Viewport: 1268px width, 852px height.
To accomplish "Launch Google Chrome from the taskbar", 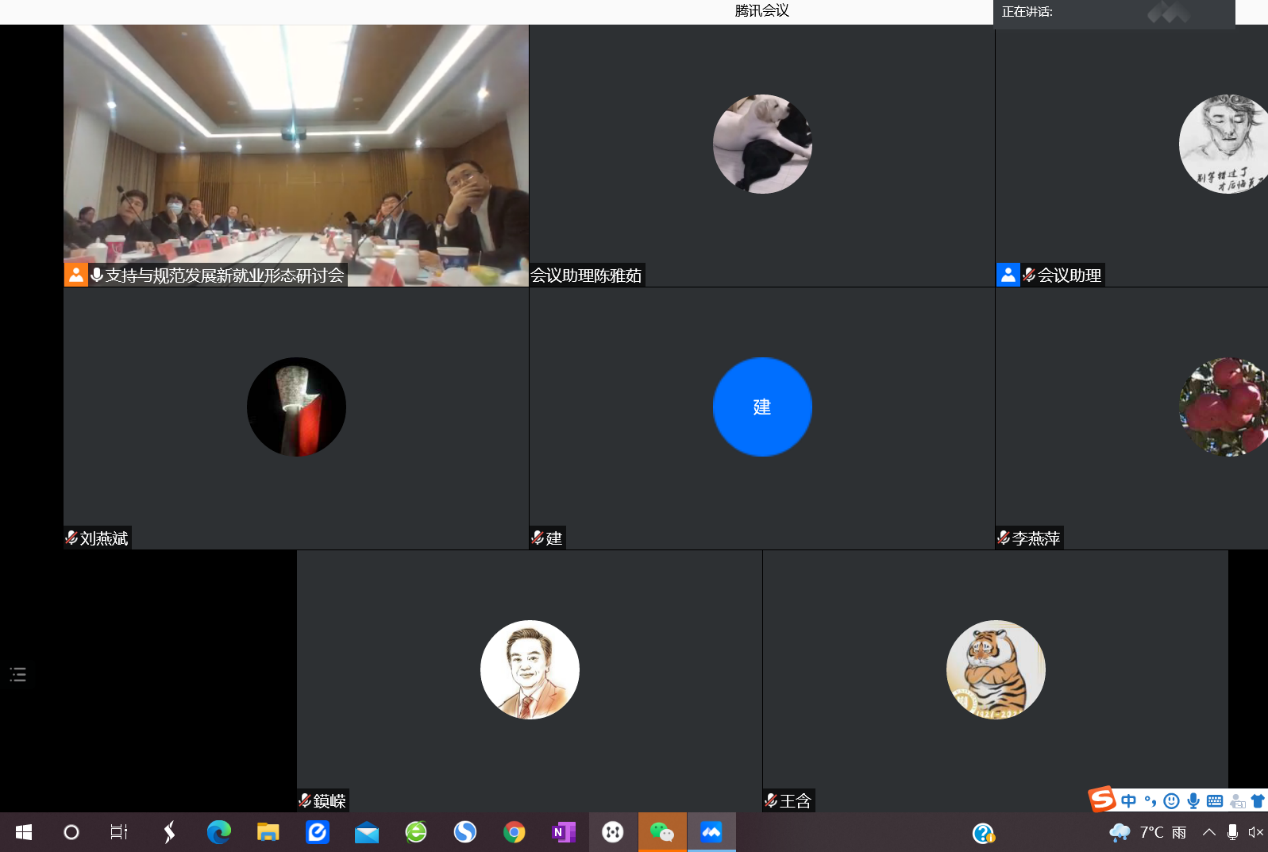I will (x=514, y=832).
